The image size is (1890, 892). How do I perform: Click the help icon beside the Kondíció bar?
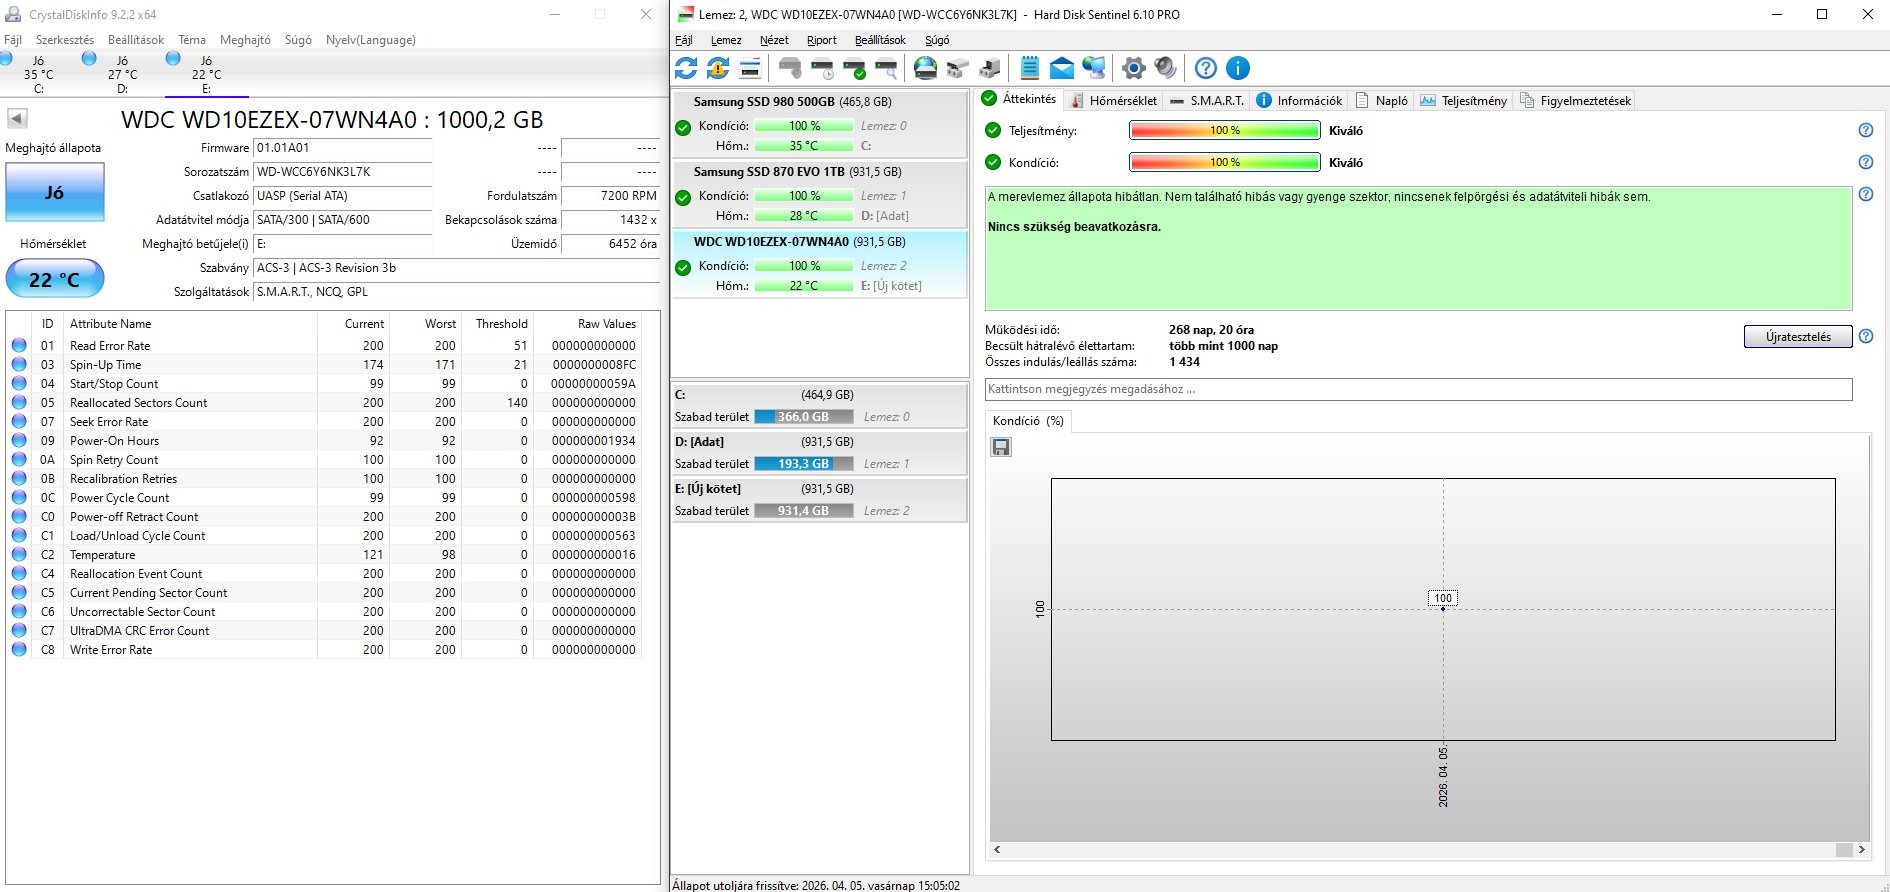[x=1865, y=162]
